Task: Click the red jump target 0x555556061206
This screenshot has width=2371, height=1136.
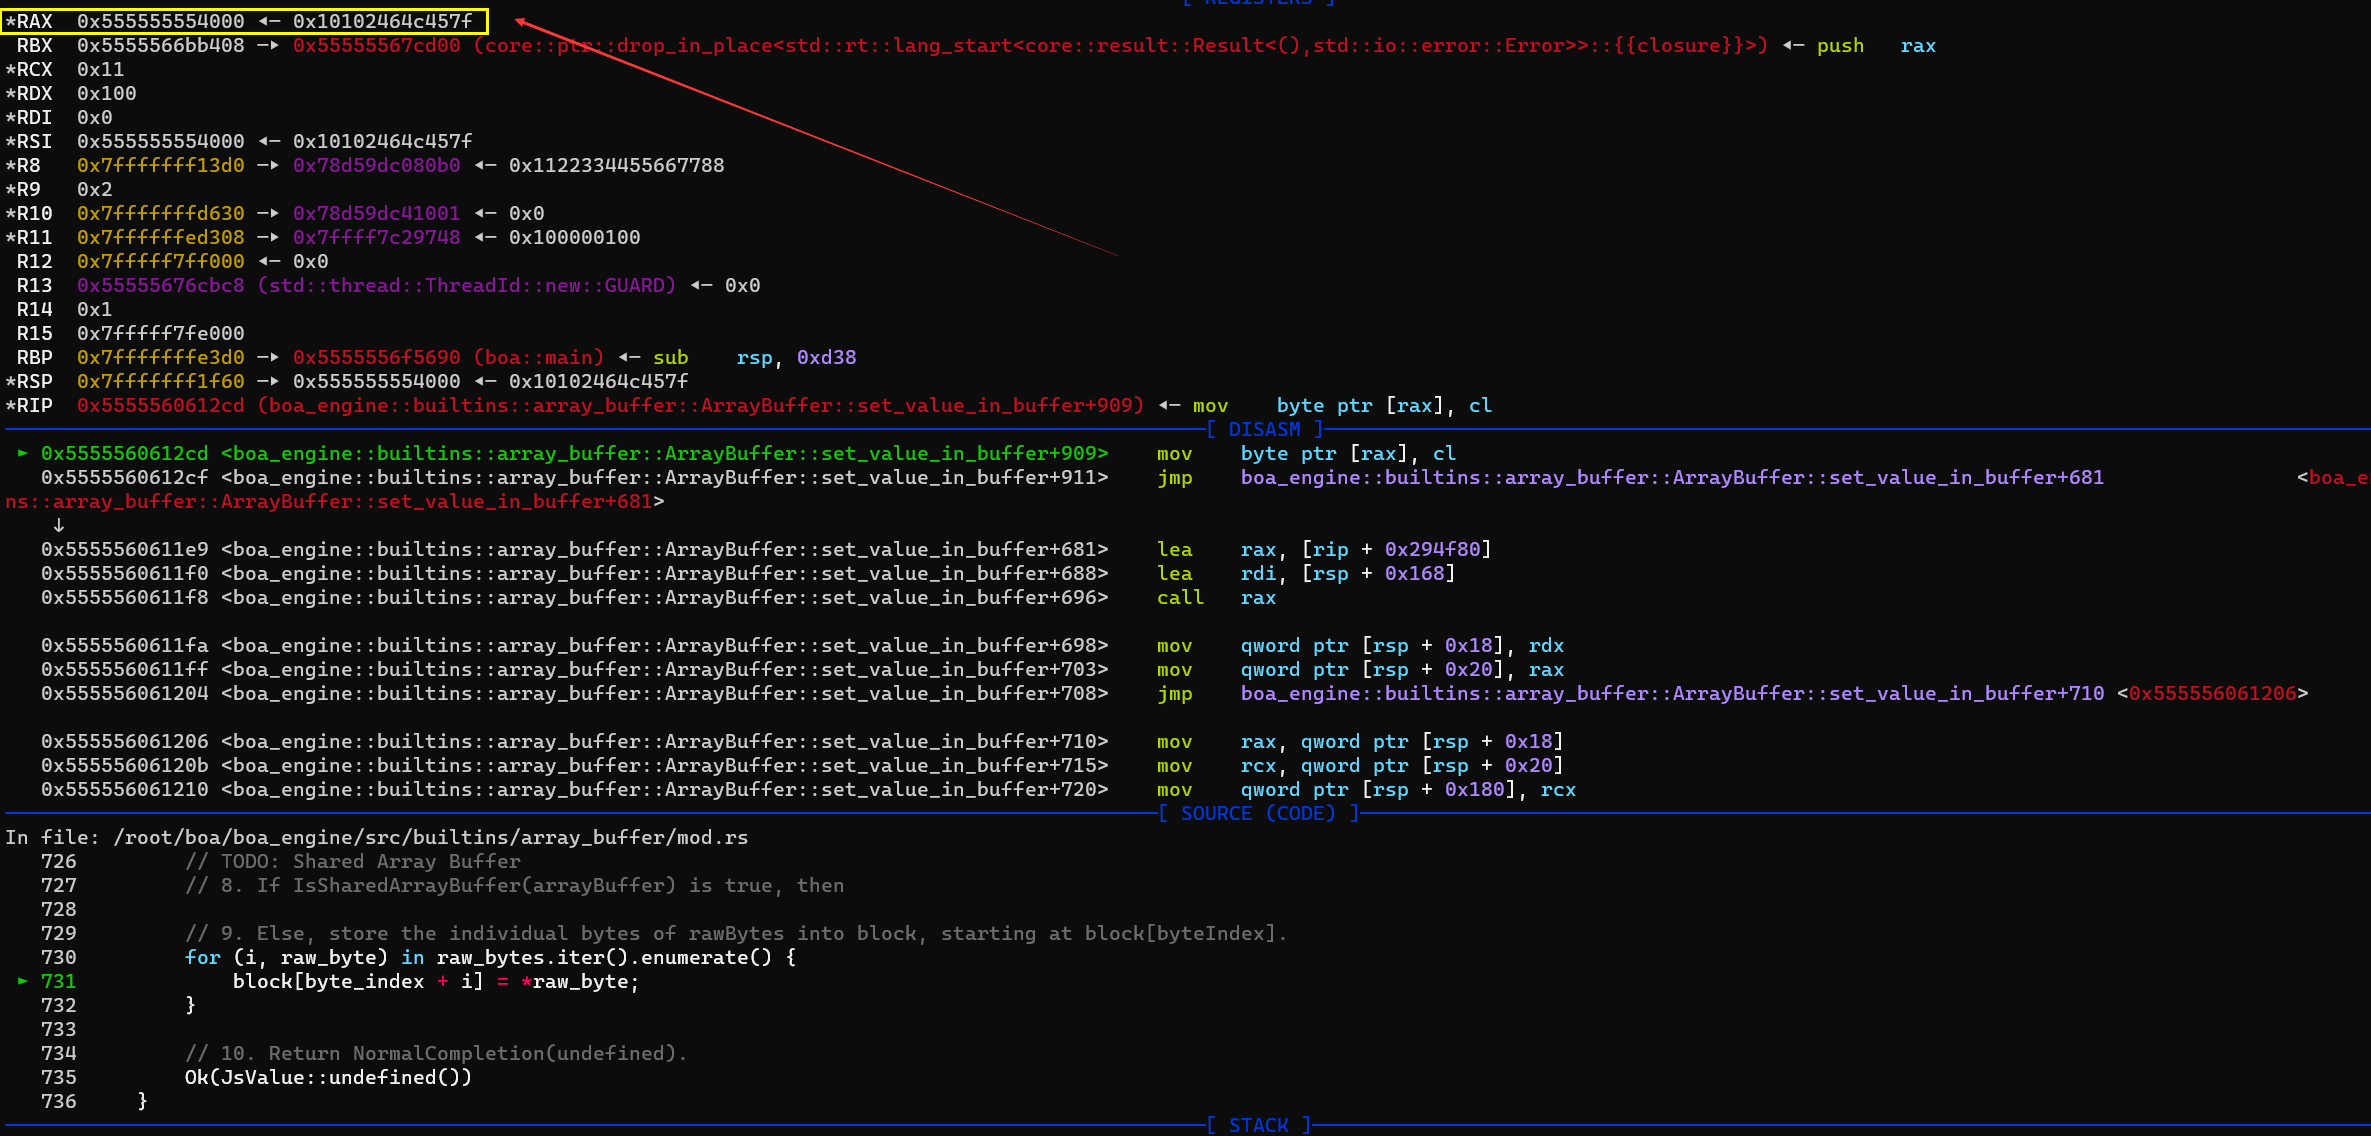Action: 2212,694
